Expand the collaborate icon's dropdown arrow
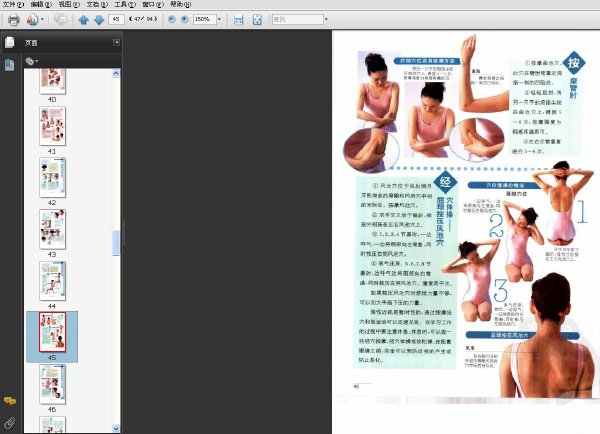Image resolution: width=600 pixels, height=434 pixels. (x=42, y=19)
